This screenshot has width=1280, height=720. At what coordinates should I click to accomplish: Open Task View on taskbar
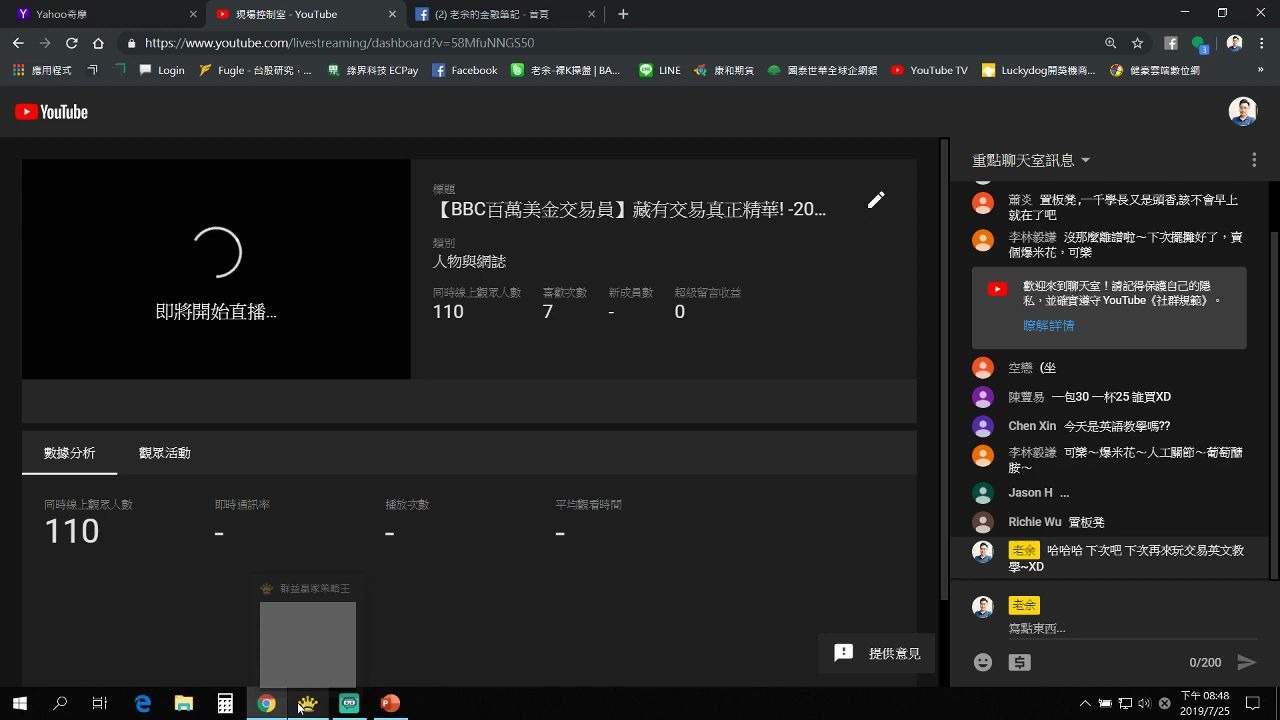[x=99, y=703]
